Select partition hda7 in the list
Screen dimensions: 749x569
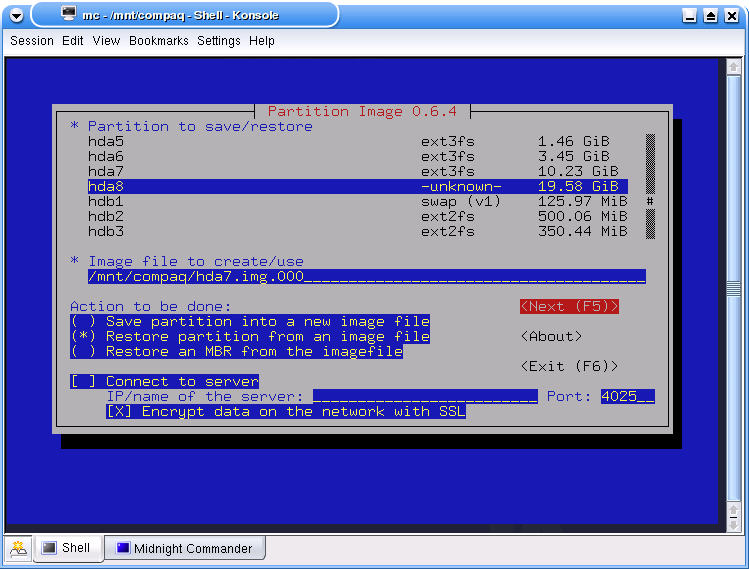(x=358, y=171)
